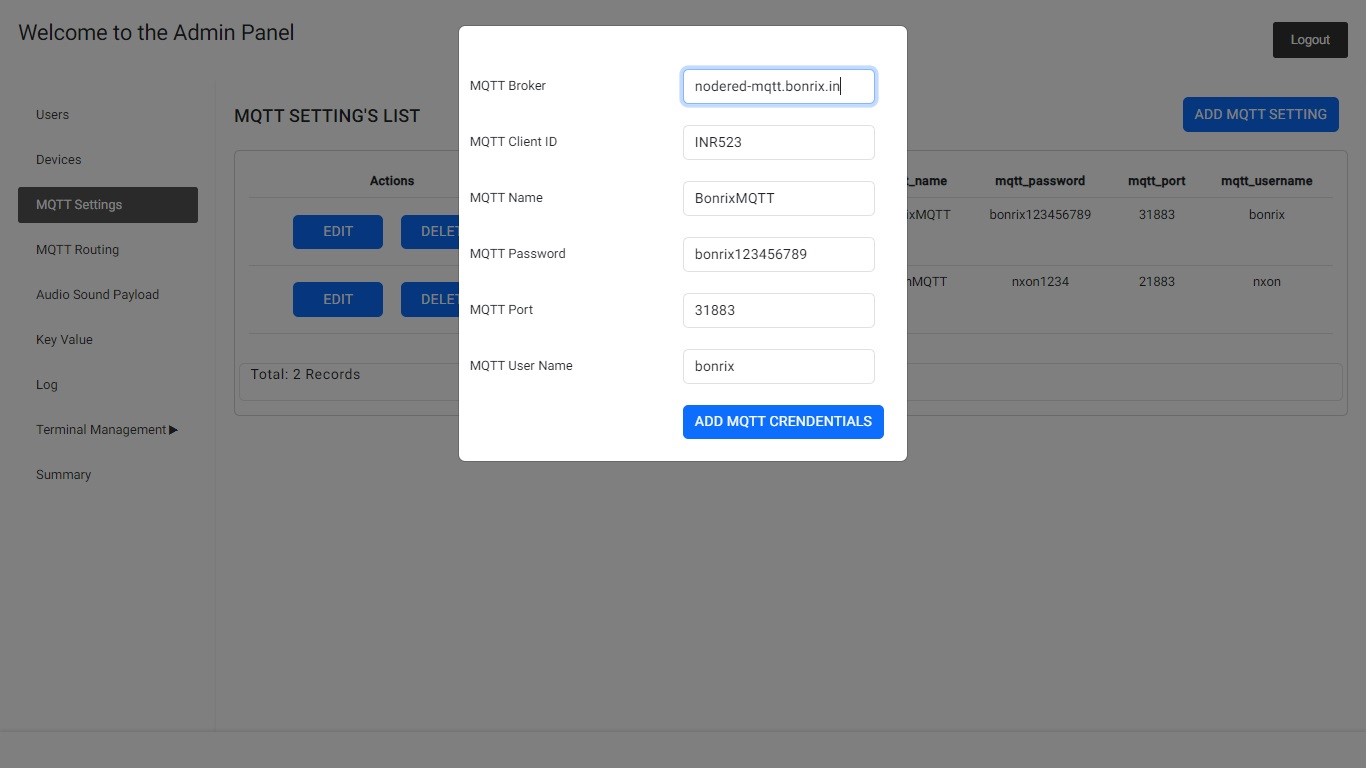Viewport: 1370px width, 768px height.
Task: Click the mqtt_port column header
Action: [1157, 181]
